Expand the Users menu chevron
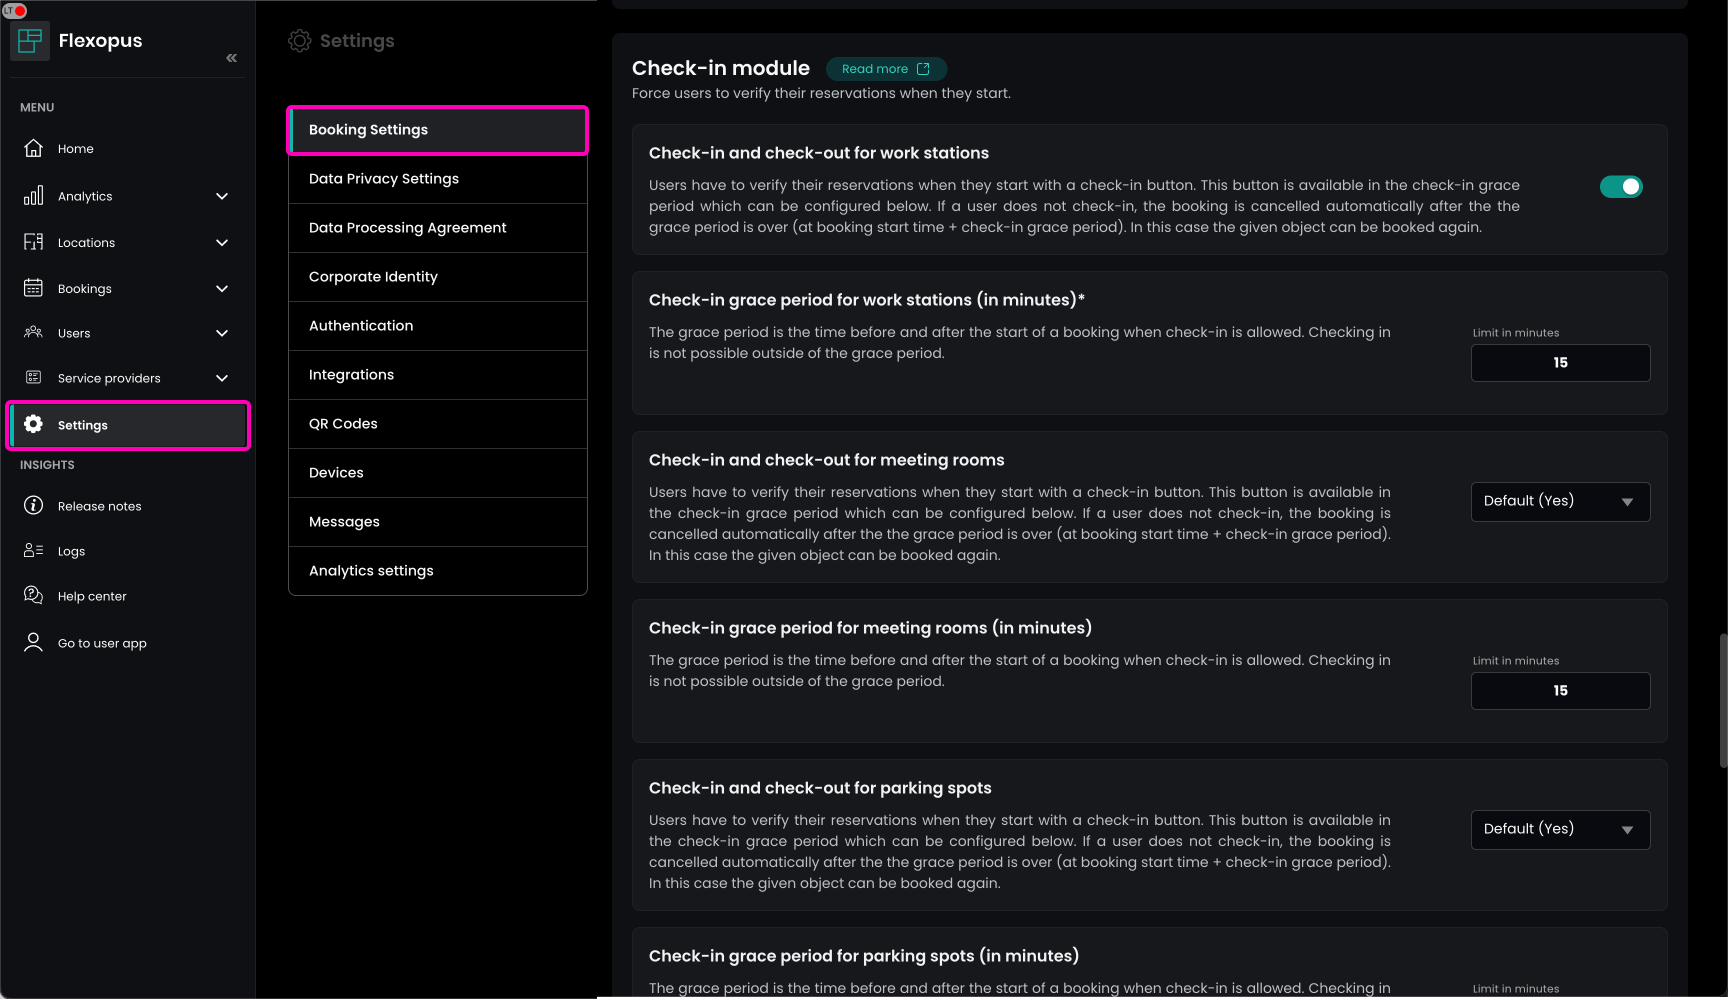 pyautogui.click(x=222, y=333)
